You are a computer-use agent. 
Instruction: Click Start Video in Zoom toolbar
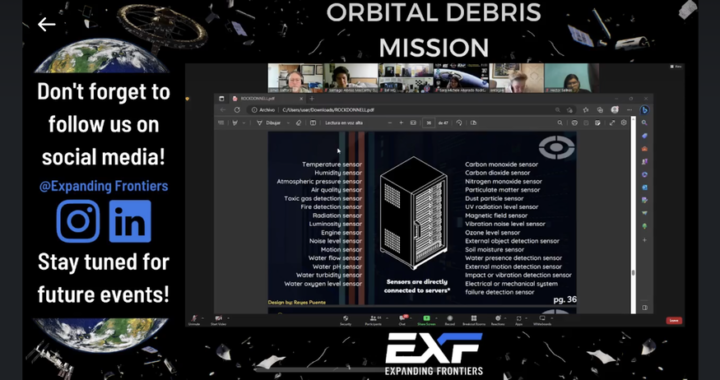click(x=218, y=320)
